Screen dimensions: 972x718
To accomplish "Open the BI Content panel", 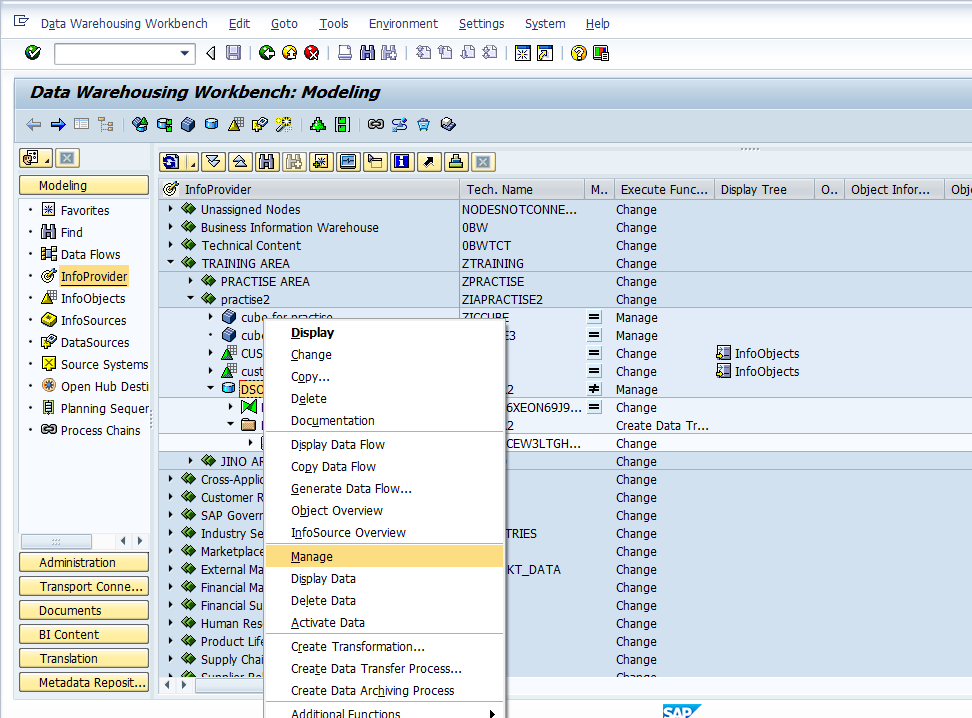I will (x=83, y=633).
